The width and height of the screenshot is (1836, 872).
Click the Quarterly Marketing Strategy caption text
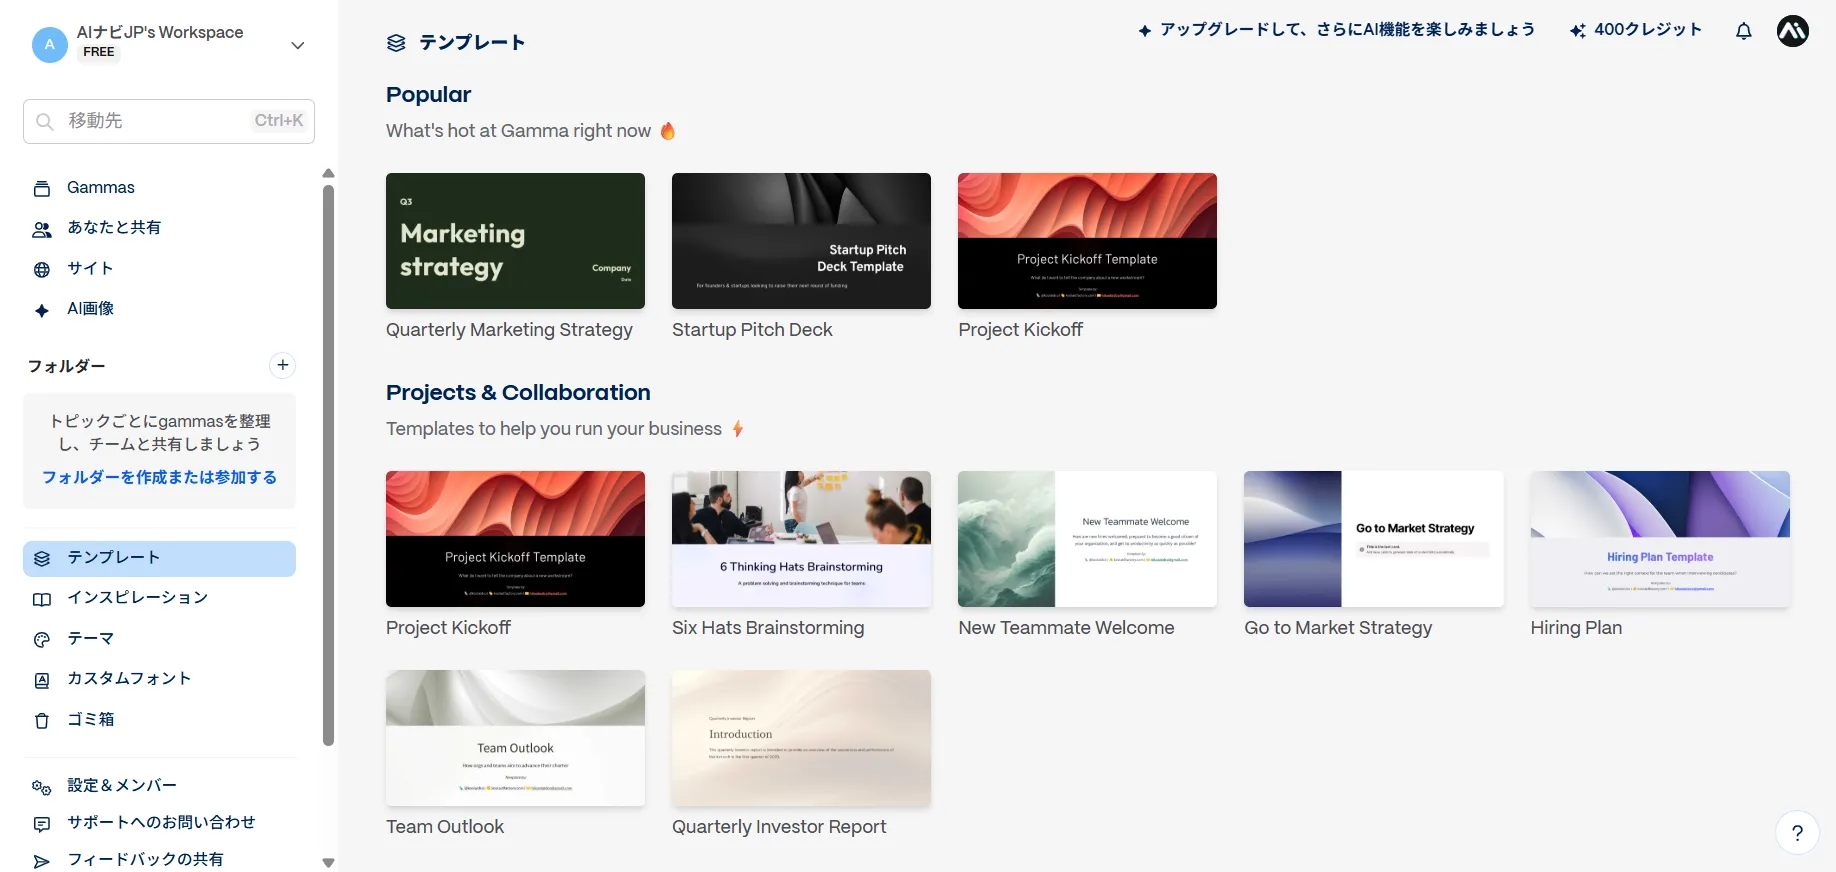click(x=509, y=330)
